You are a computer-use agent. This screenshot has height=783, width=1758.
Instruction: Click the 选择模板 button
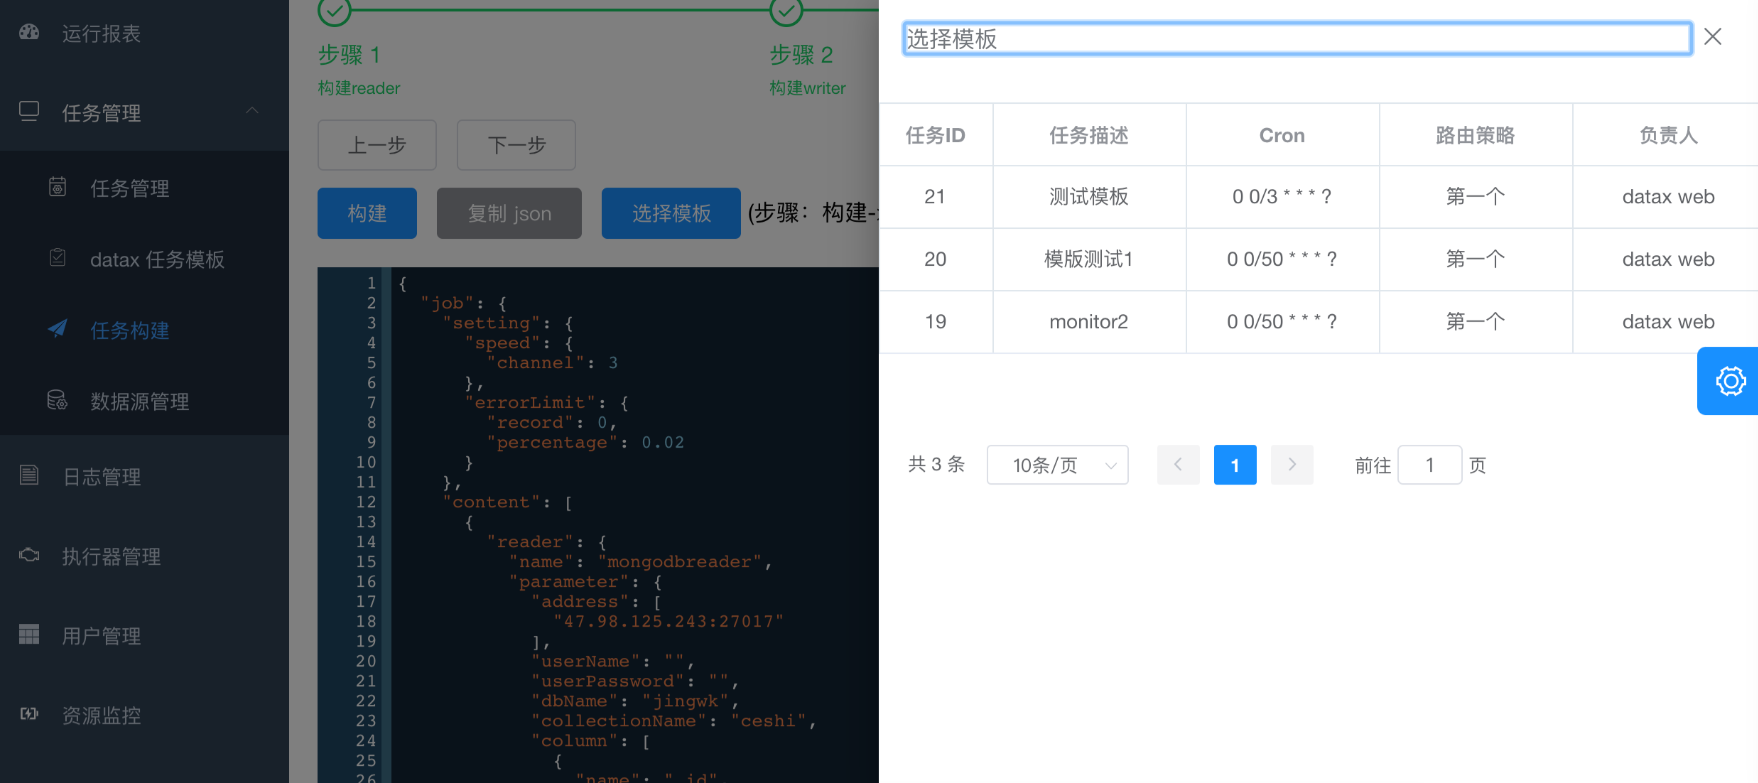[671, 213]
